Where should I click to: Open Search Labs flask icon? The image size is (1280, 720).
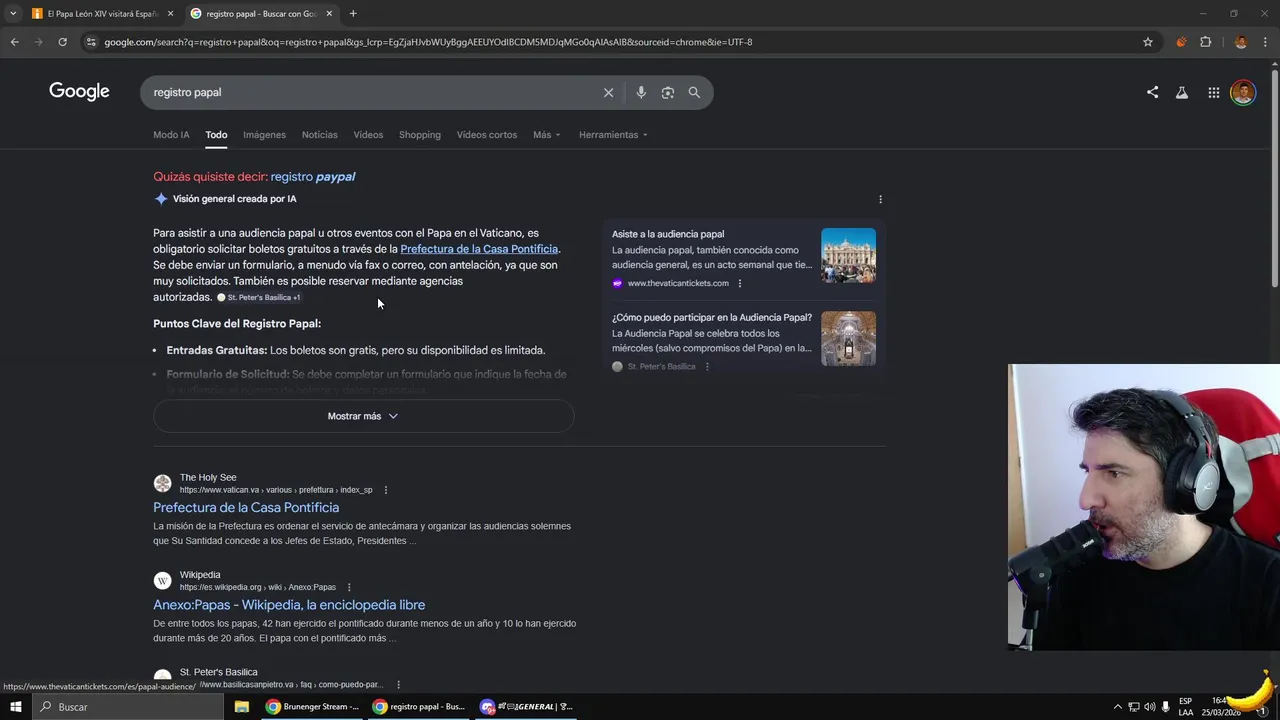1182,92
